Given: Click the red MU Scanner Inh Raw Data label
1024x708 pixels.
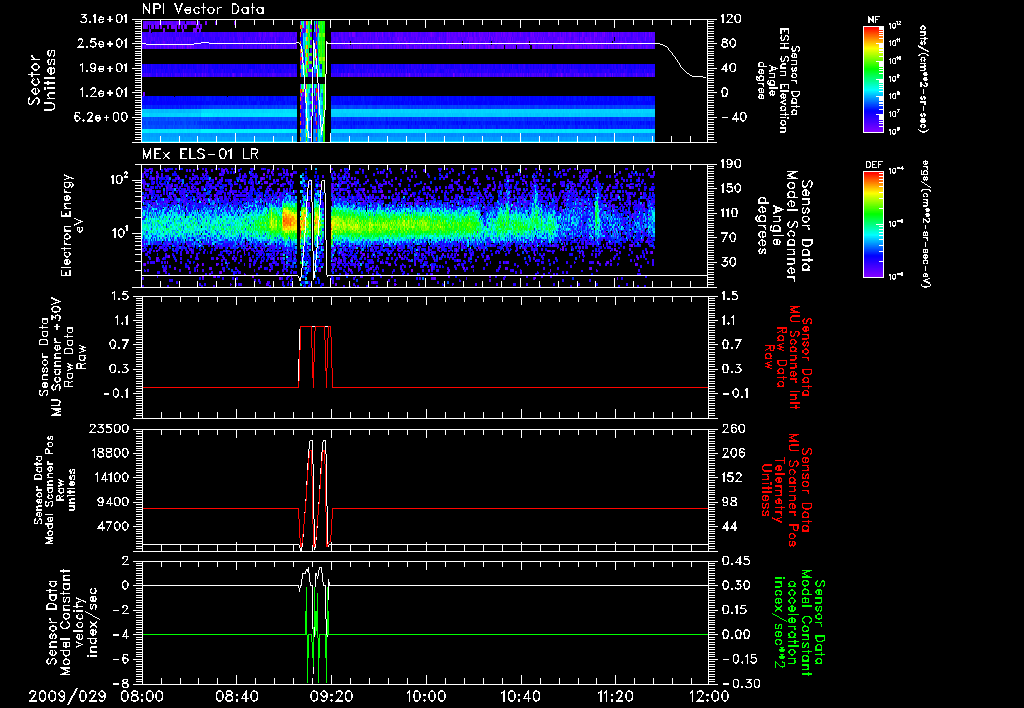Looking at the screenshot, I should [x=787, y=357].
